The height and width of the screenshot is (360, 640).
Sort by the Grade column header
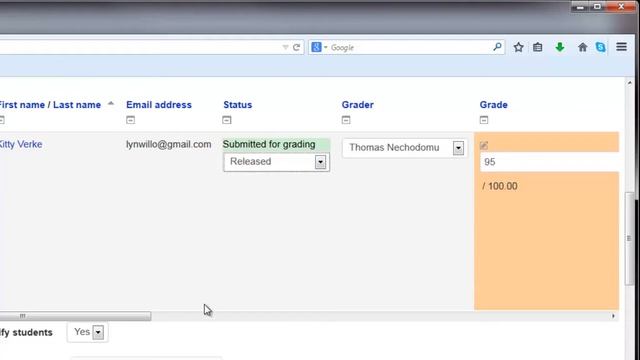coord(493,105)
